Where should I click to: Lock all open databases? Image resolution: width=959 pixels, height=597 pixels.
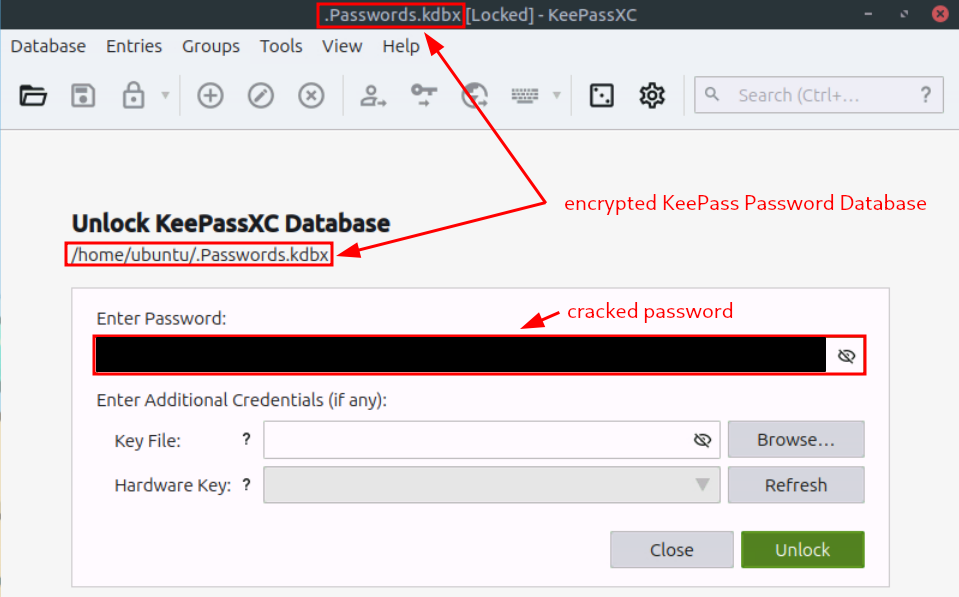tap(133, 95)
